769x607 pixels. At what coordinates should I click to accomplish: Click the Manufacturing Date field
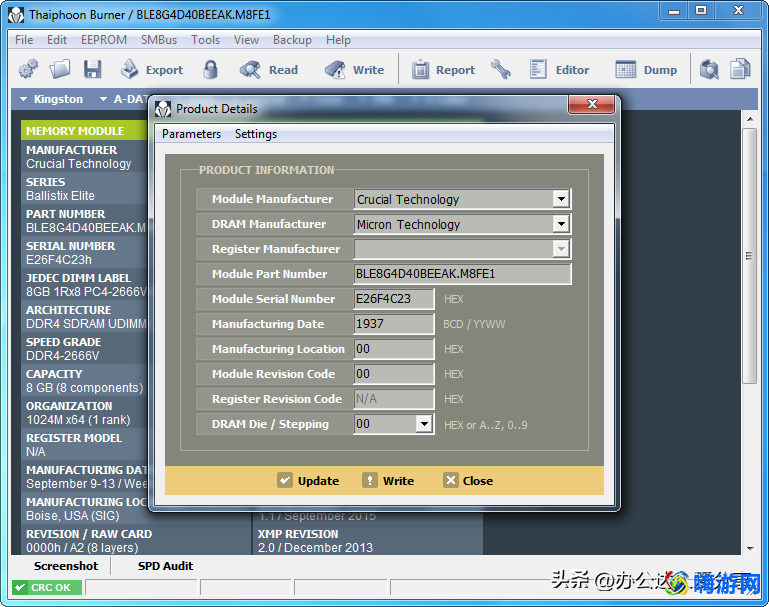(394, 324)
